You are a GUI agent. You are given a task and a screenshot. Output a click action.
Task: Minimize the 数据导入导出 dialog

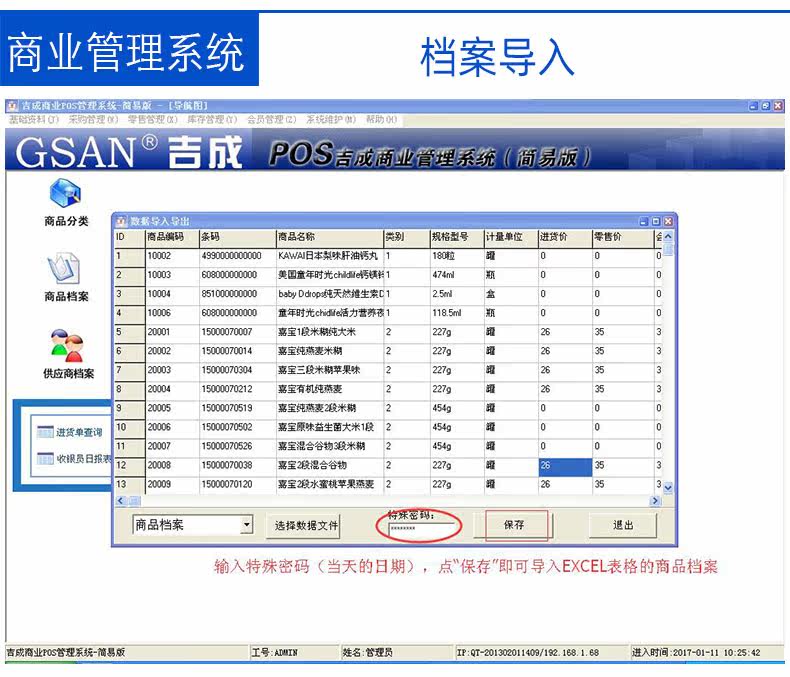click(x=644, y=221)
